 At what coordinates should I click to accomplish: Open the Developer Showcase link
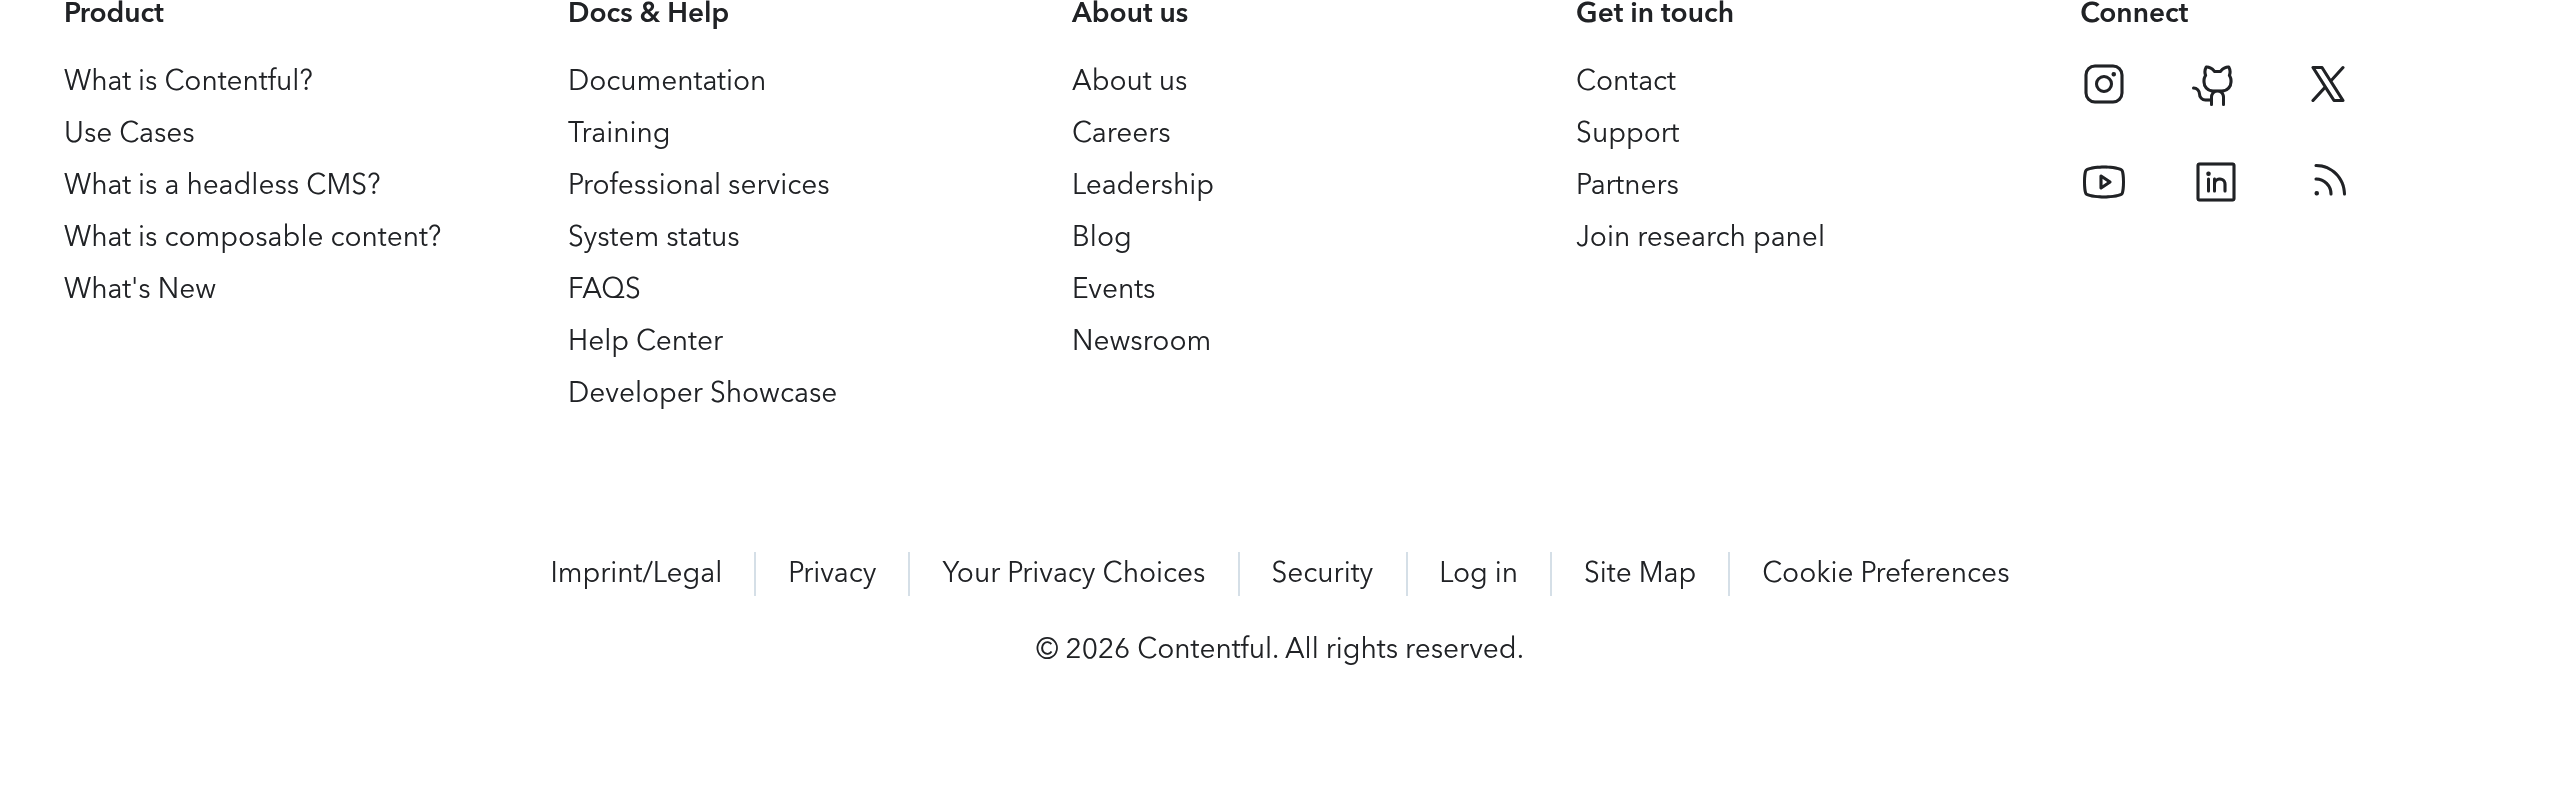[x=702, y=393]
